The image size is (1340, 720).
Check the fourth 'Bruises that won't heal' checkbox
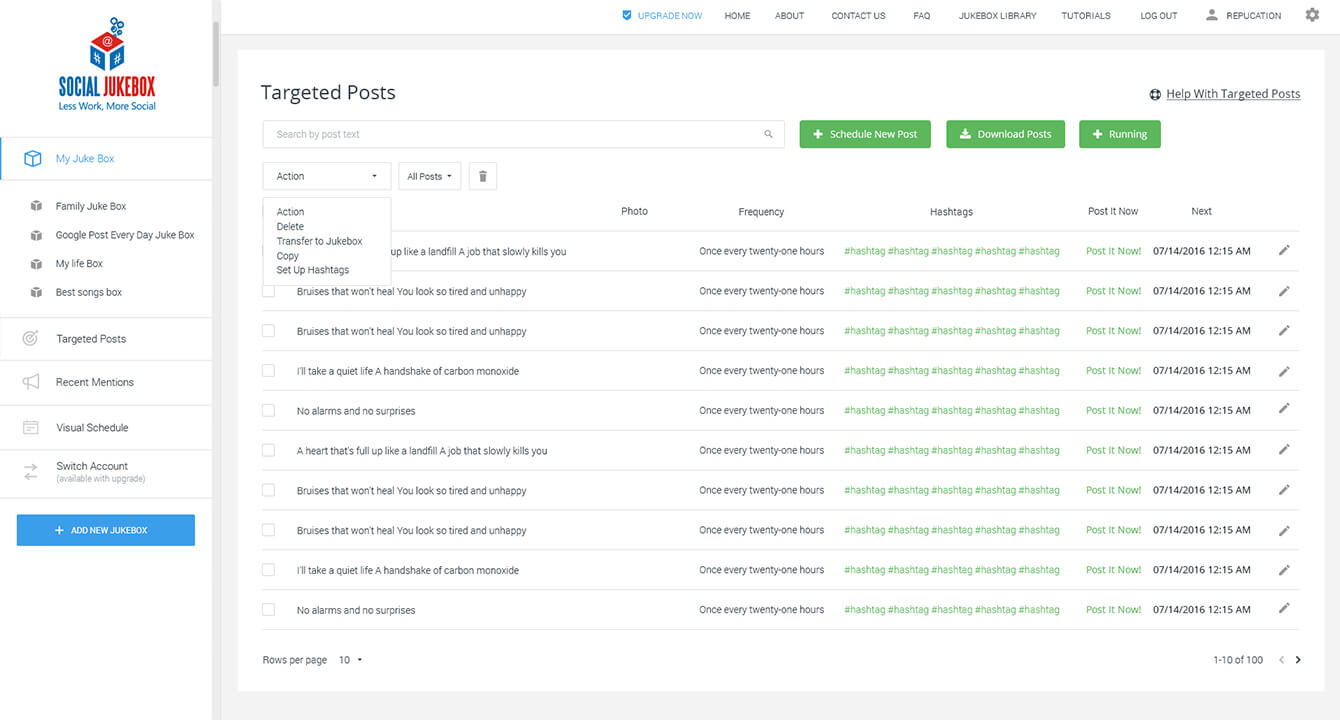[268, 530]
